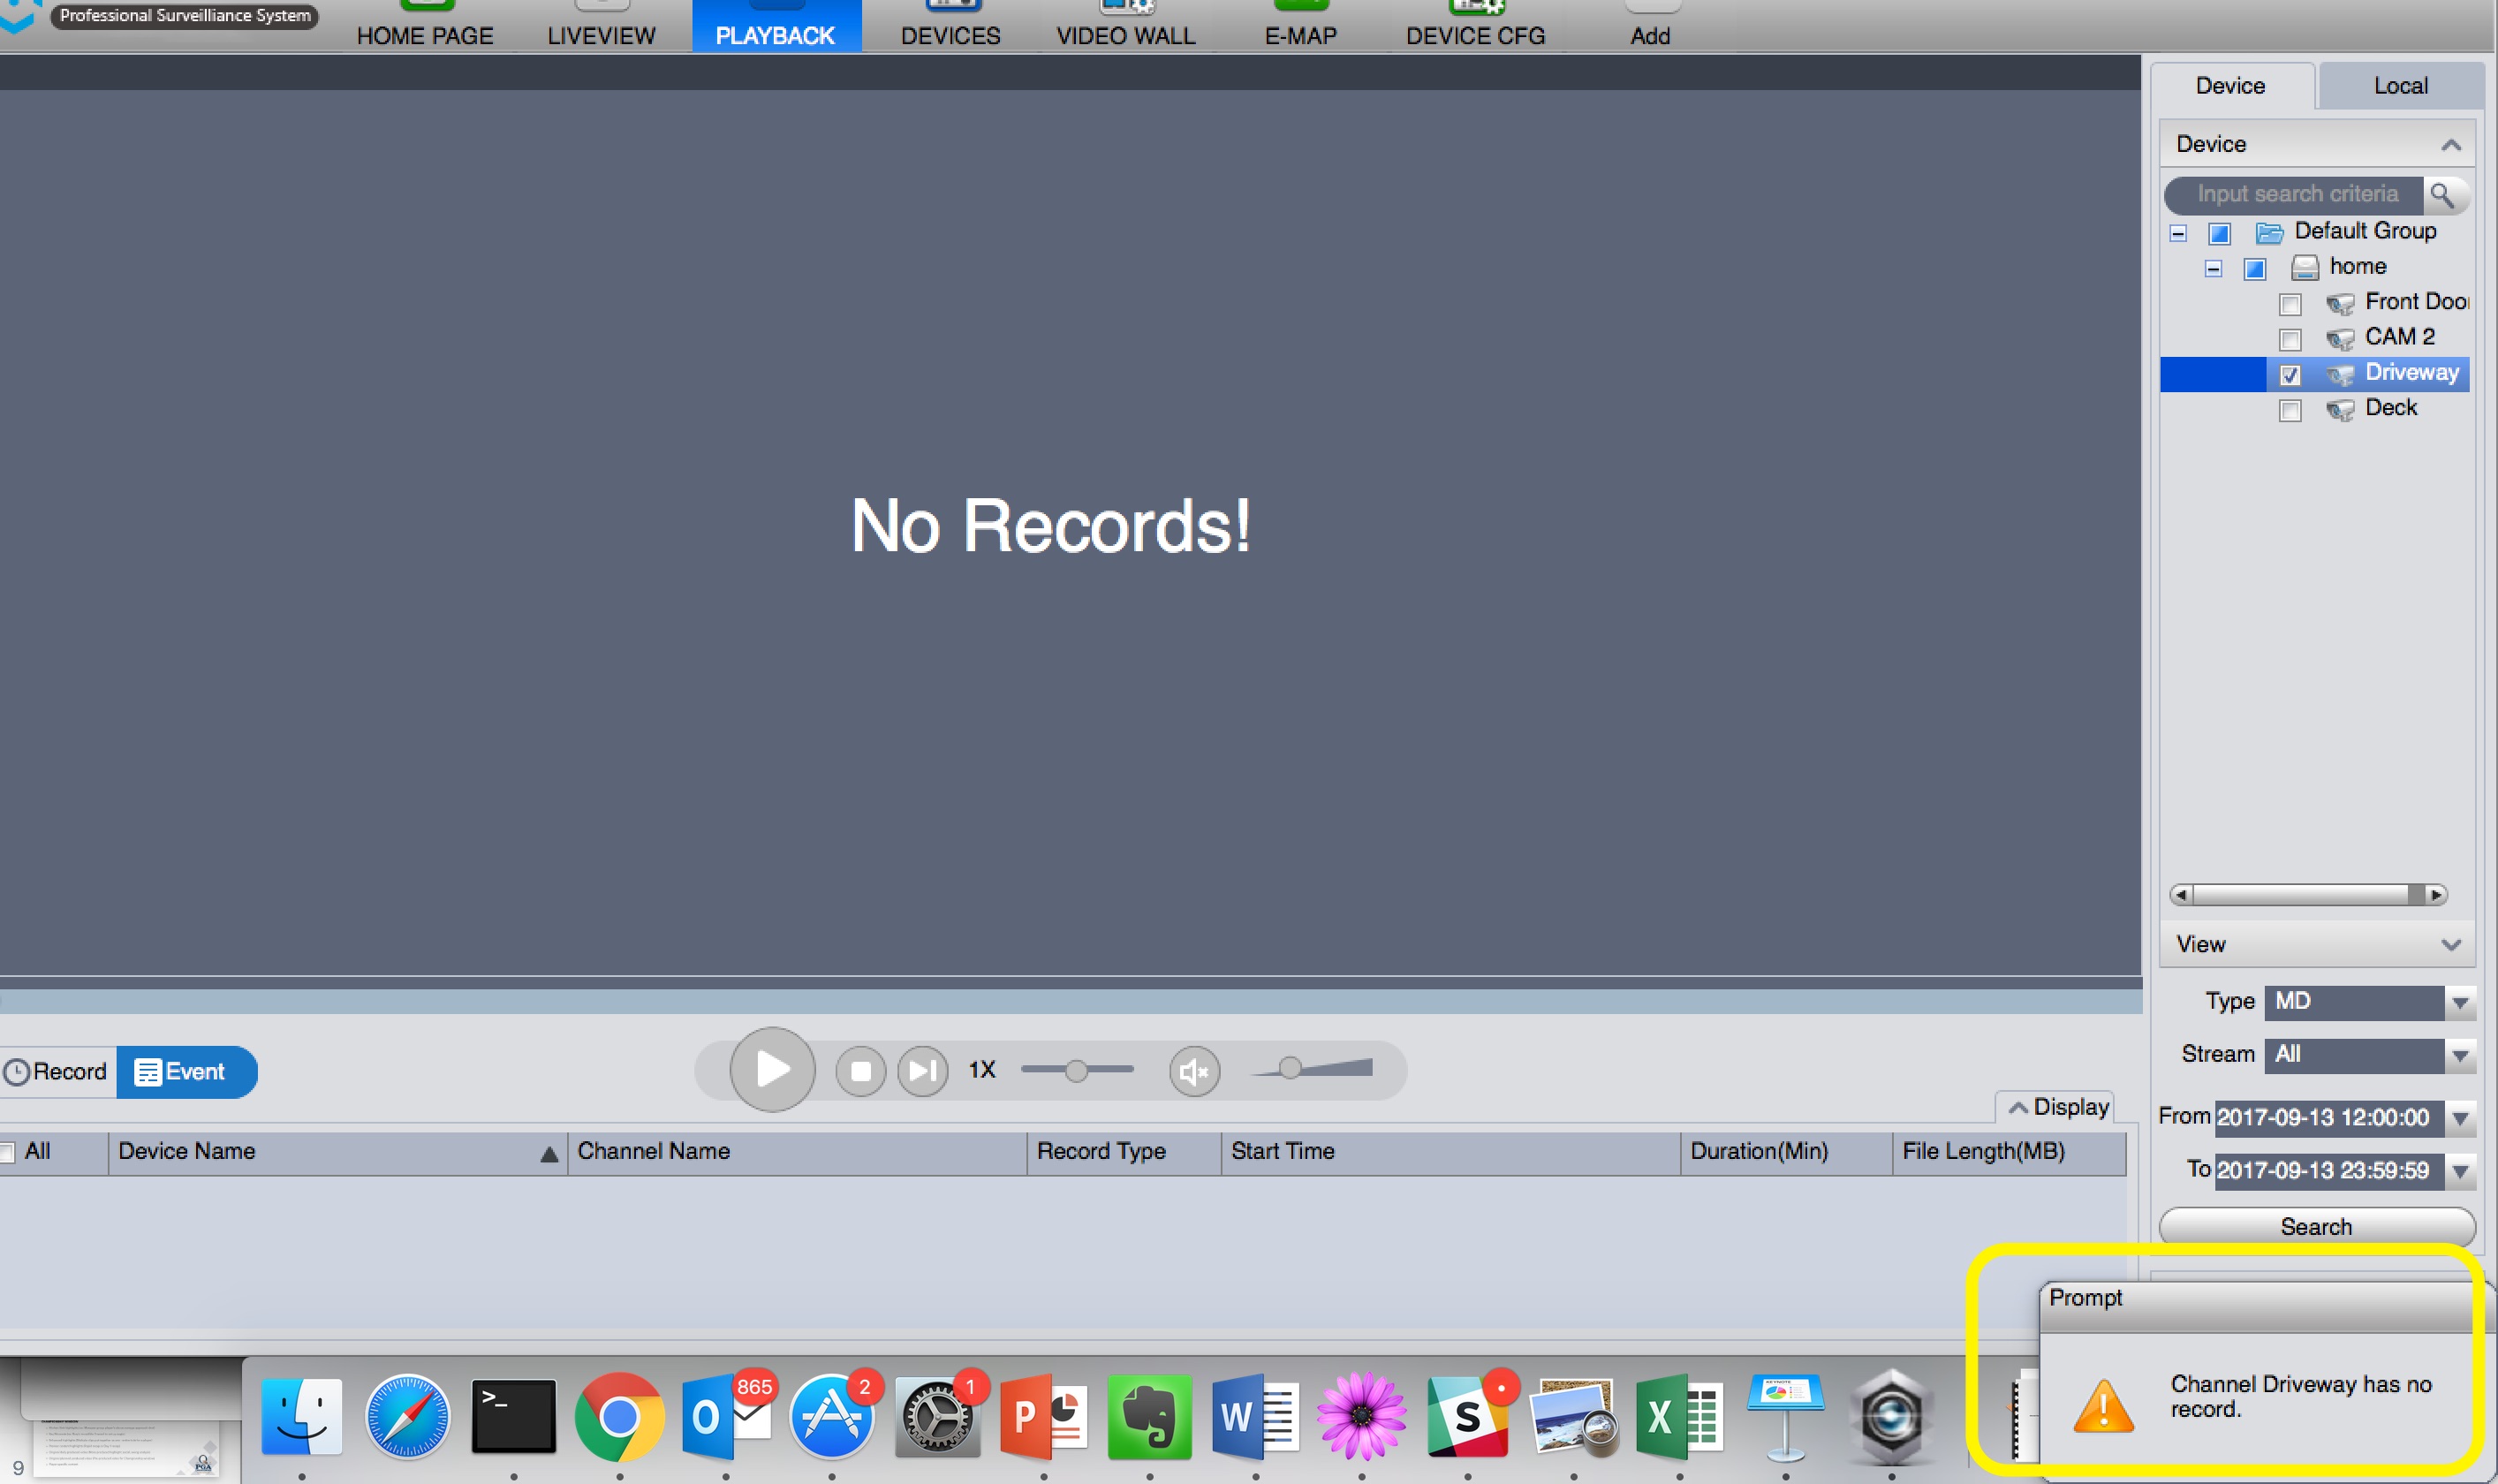Switch to Record mode button
The width and height of the screenshot is (2498, 1484).
[x=57, y=1072]
